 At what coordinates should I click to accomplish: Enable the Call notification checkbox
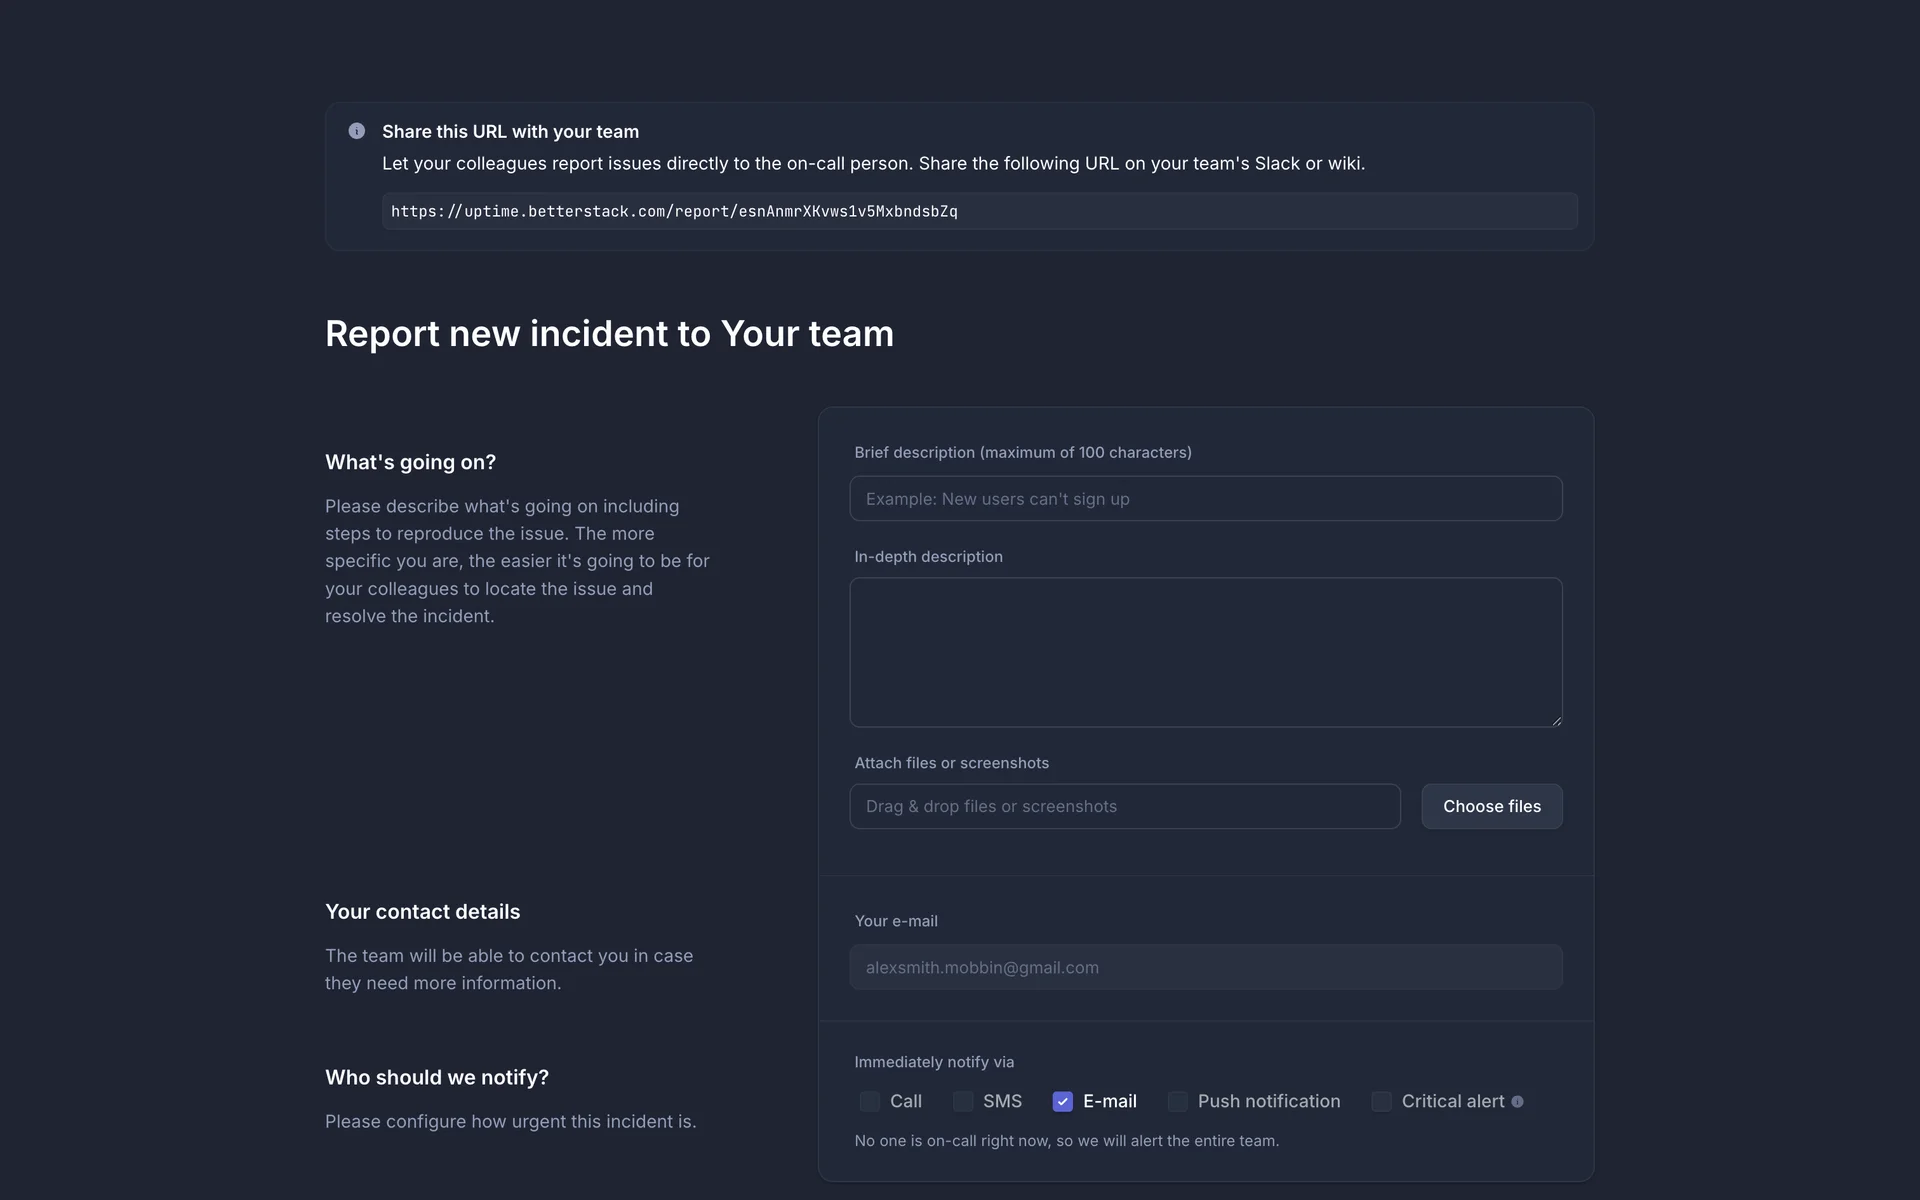point(870,1101)
